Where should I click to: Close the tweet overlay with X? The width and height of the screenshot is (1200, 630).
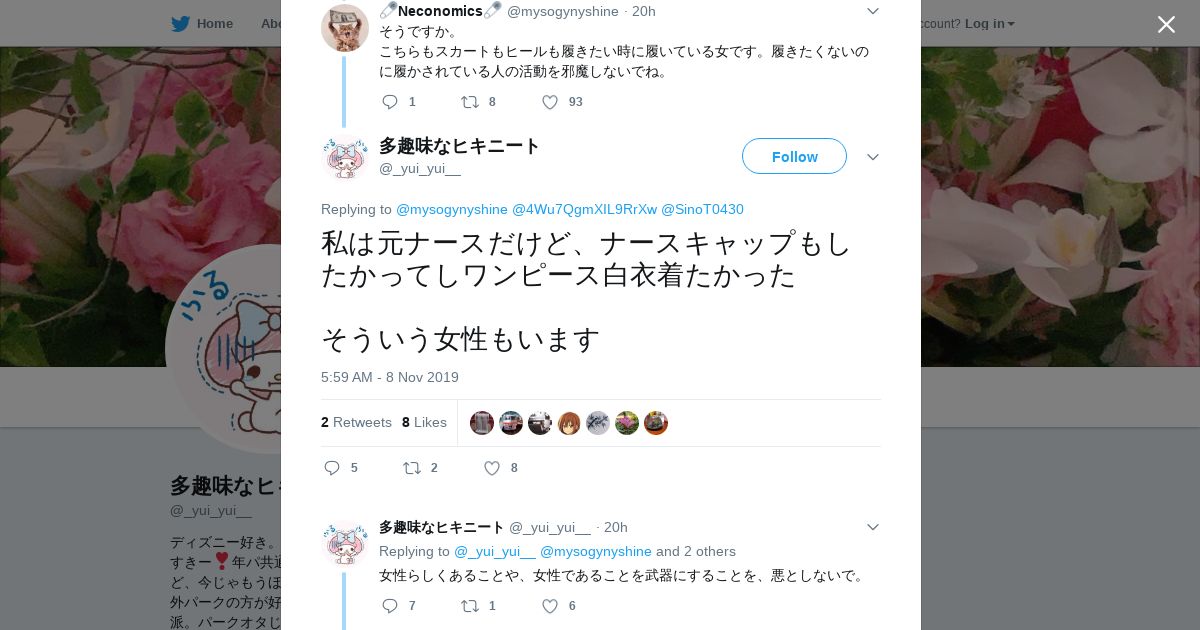[x=1166, y=24]
